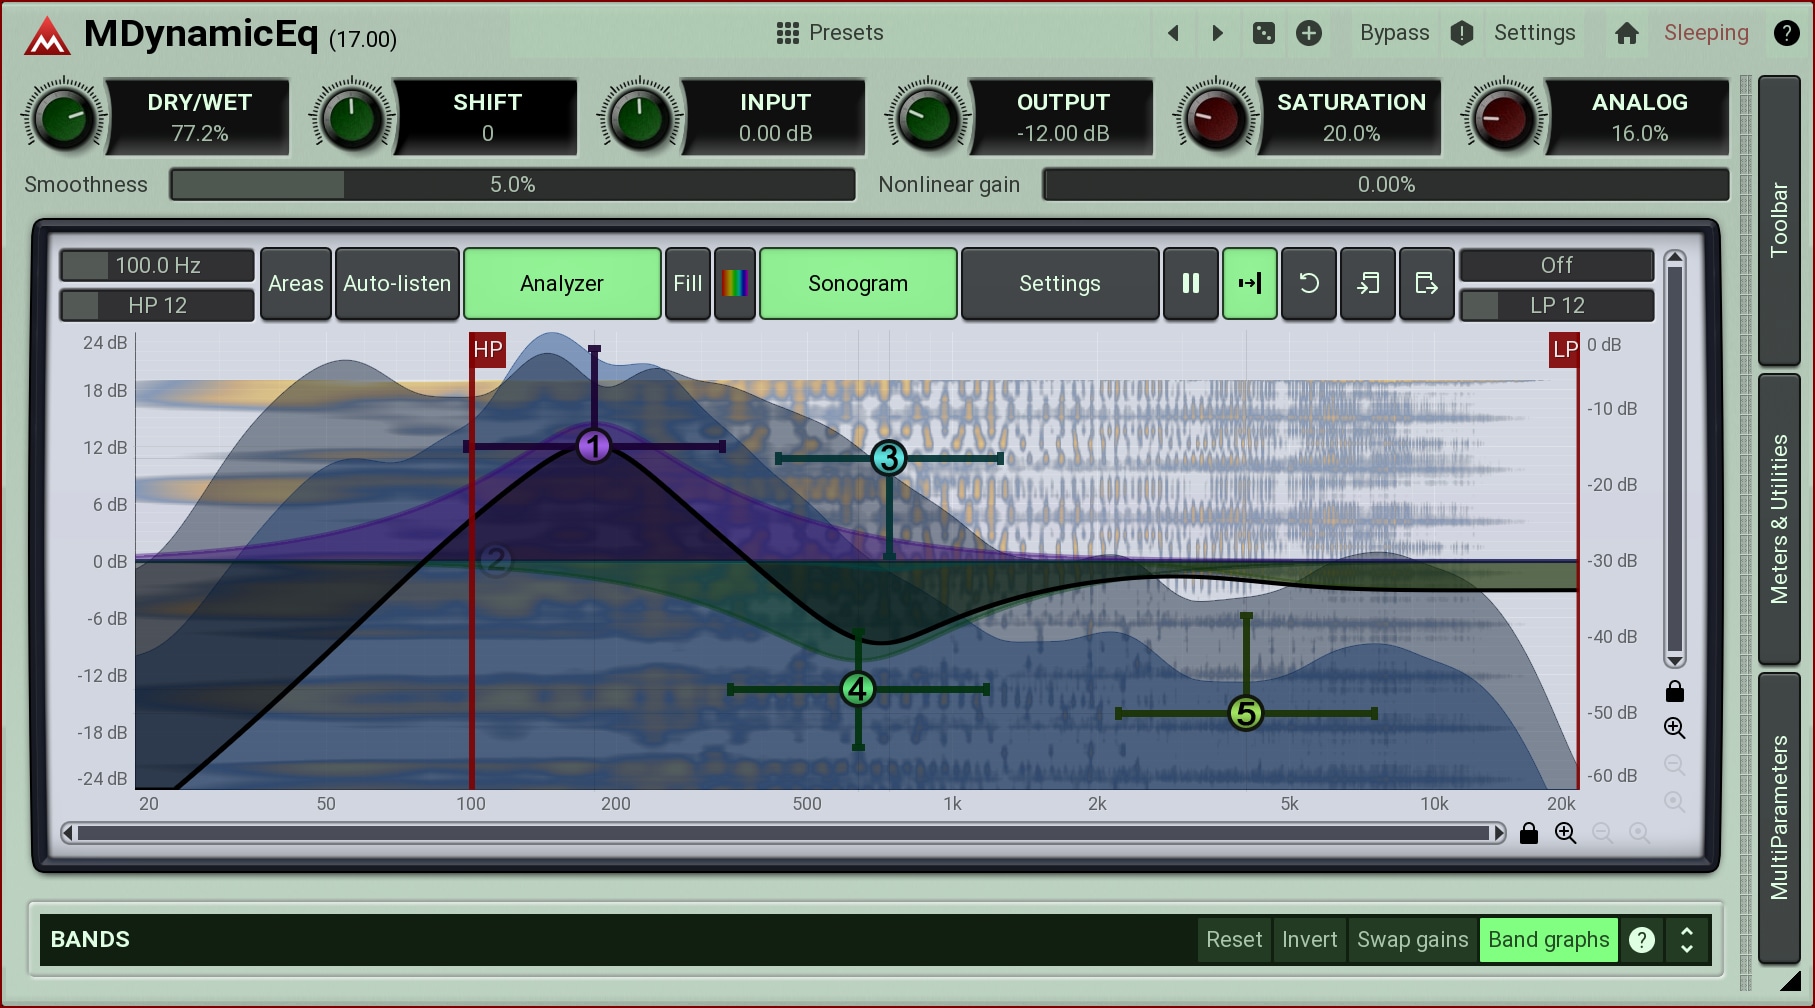Viewport: 1815px width, 1008px height.
Task: Open the HP 12 filter type selector
Action: tap(157, 305)
